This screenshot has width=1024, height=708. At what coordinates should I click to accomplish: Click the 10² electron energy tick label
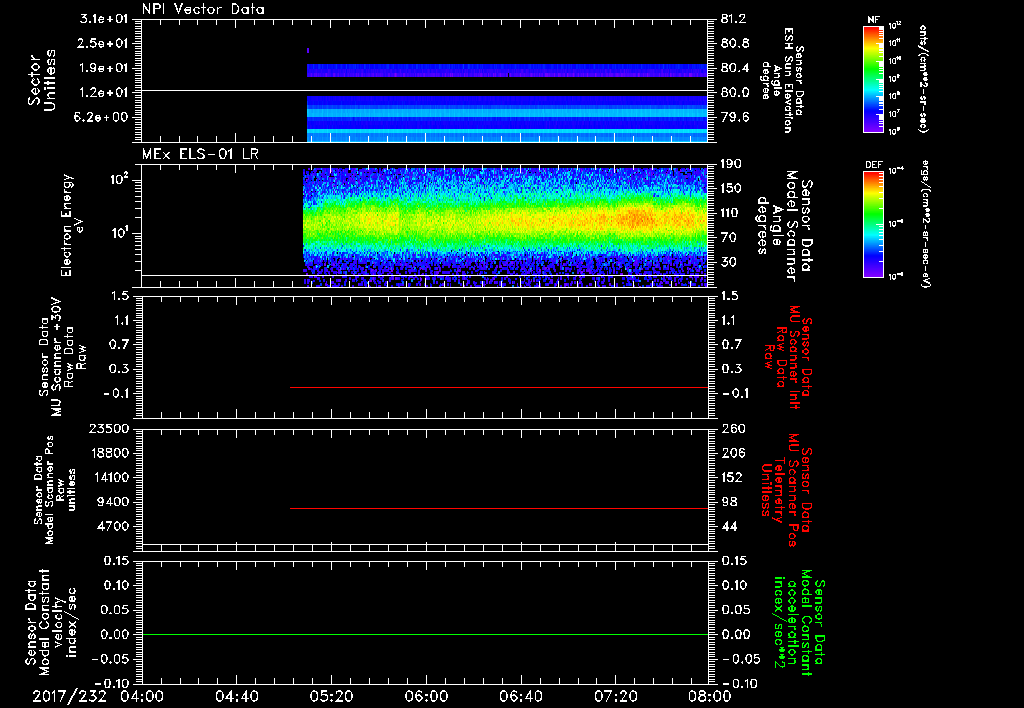(x=121, y=179)
